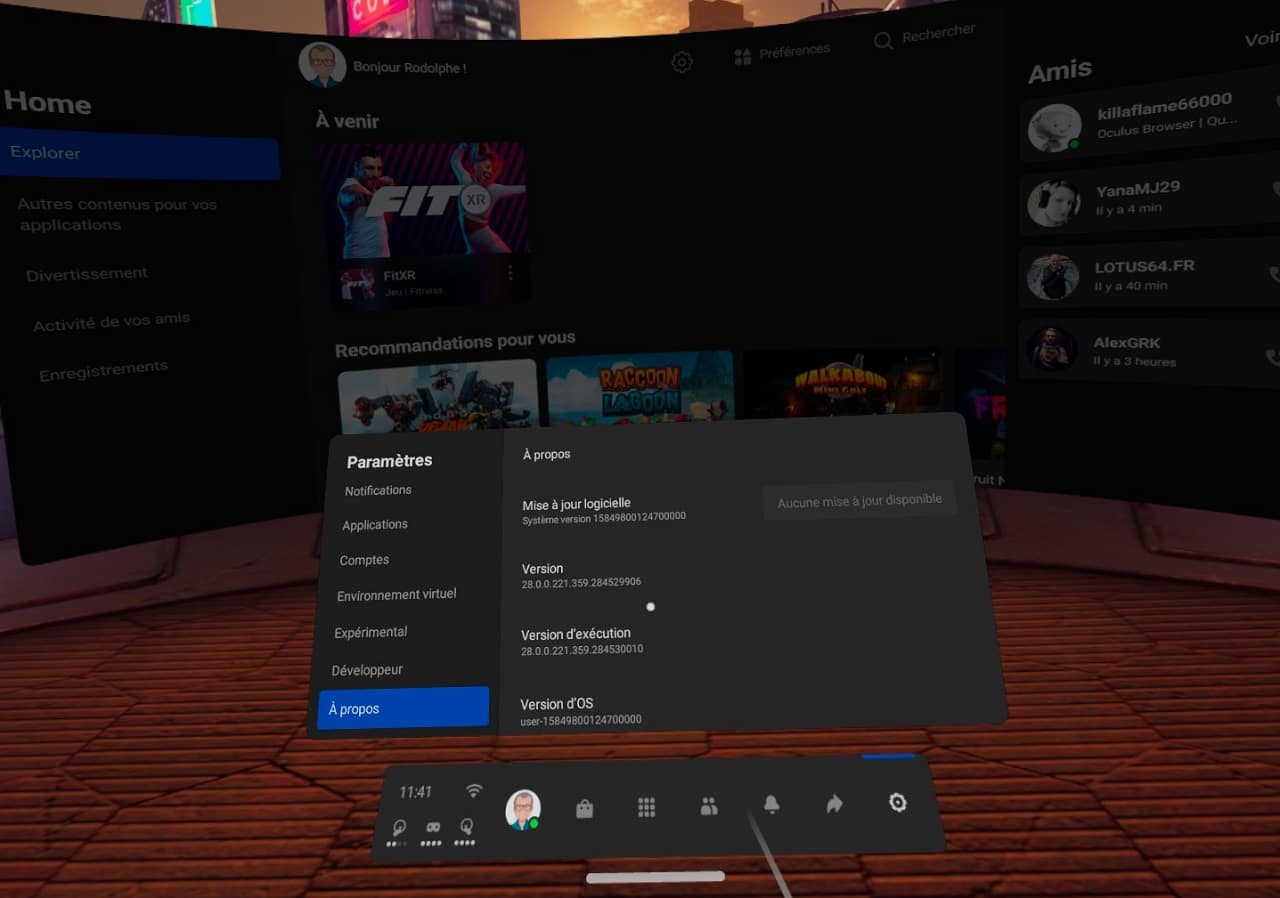
Task: Click the dock handle bar below dock
Action: [x=655, y=877]
